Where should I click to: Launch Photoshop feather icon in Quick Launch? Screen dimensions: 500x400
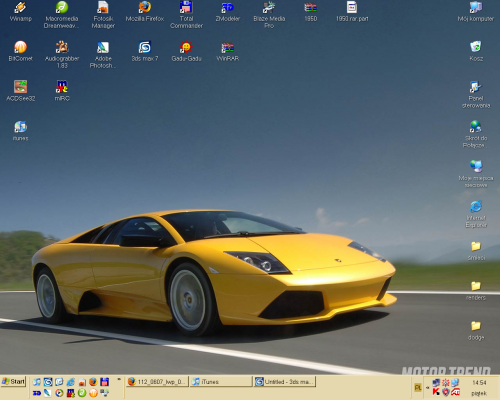(x=48, y=393)
